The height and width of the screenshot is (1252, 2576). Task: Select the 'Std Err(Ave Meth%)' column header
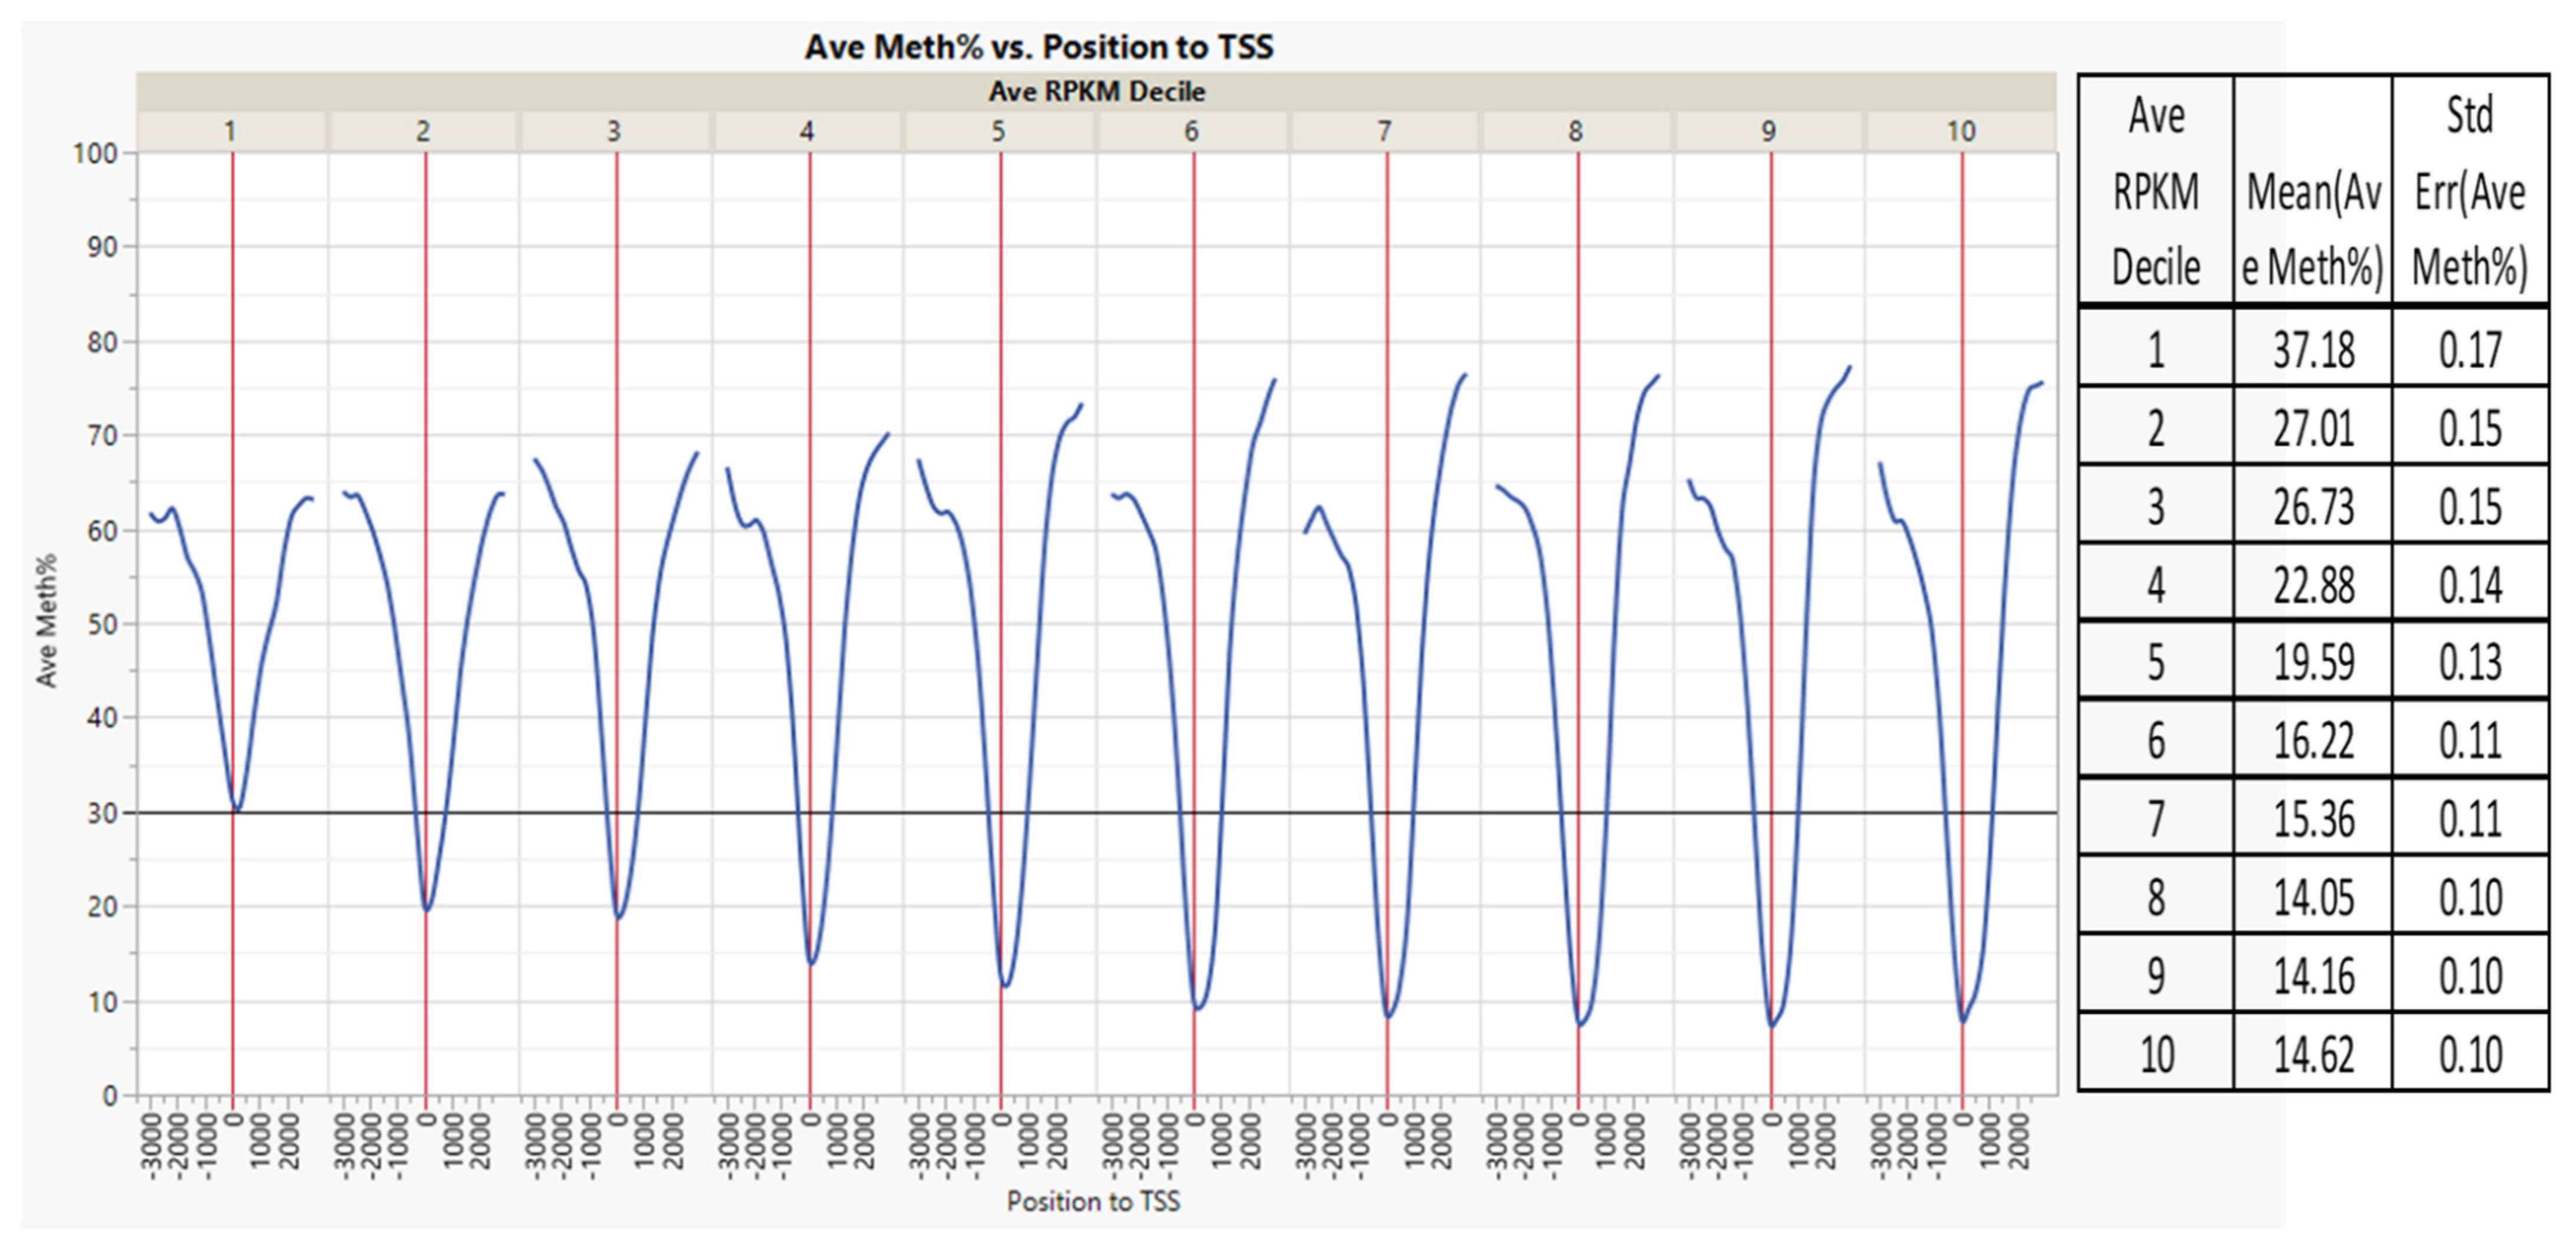[x=2469, y=190]
